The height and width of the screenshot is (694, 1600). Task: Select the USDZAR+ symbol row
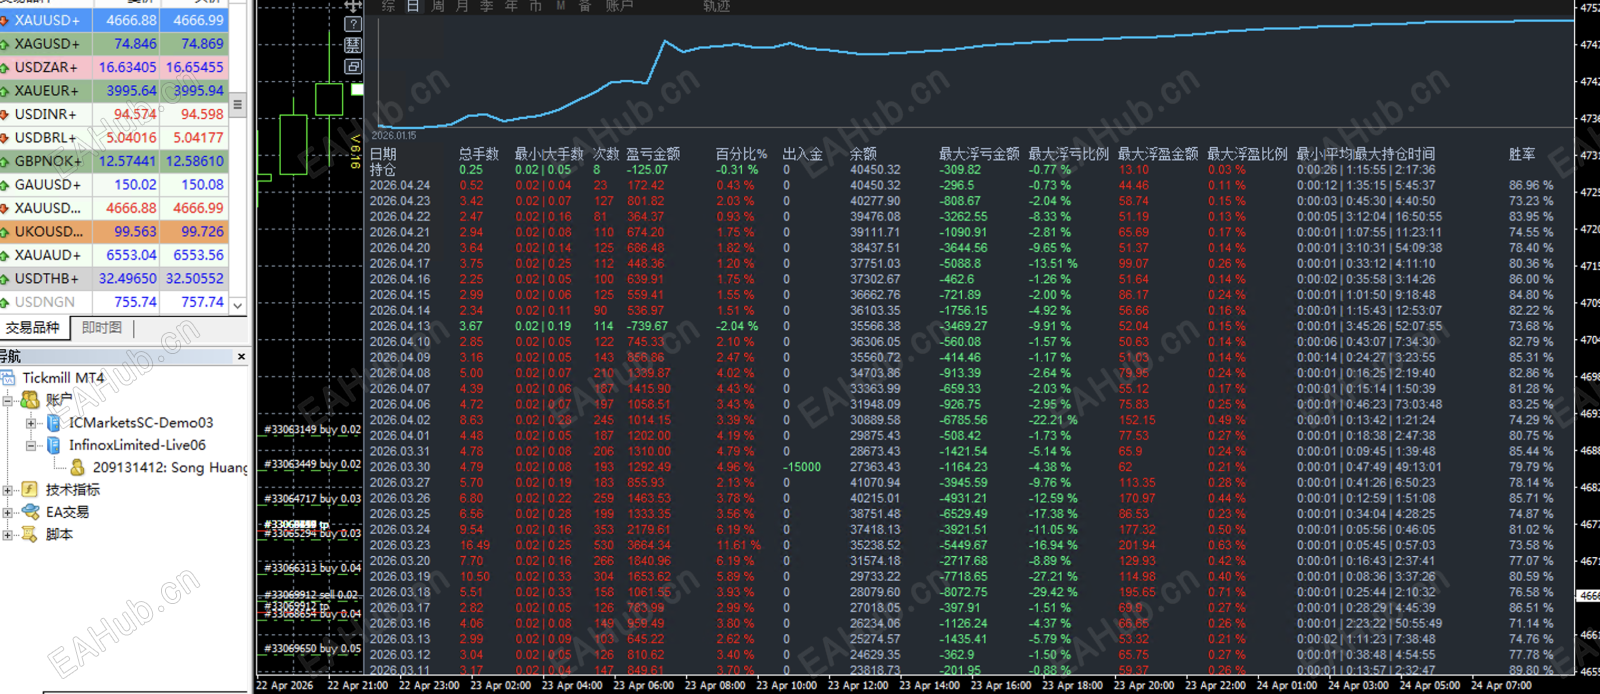point(114,67)
